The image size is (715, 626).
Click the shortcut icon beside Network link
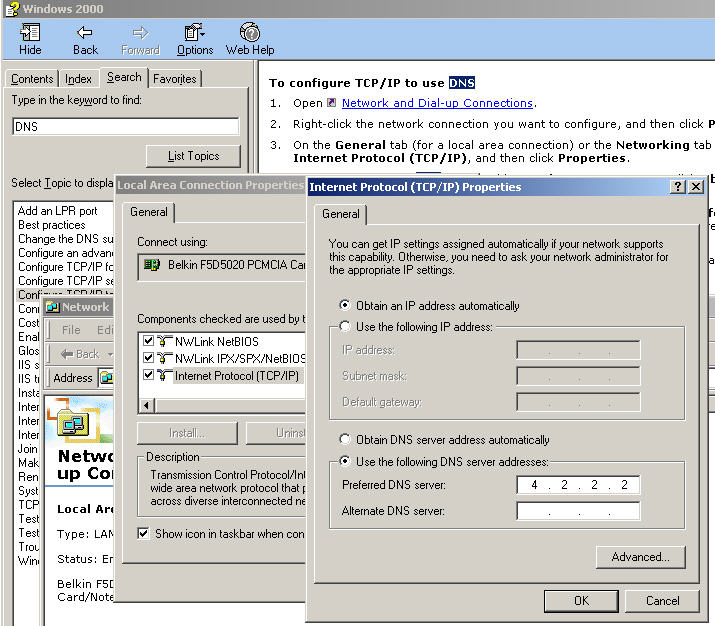coord(332,103)
